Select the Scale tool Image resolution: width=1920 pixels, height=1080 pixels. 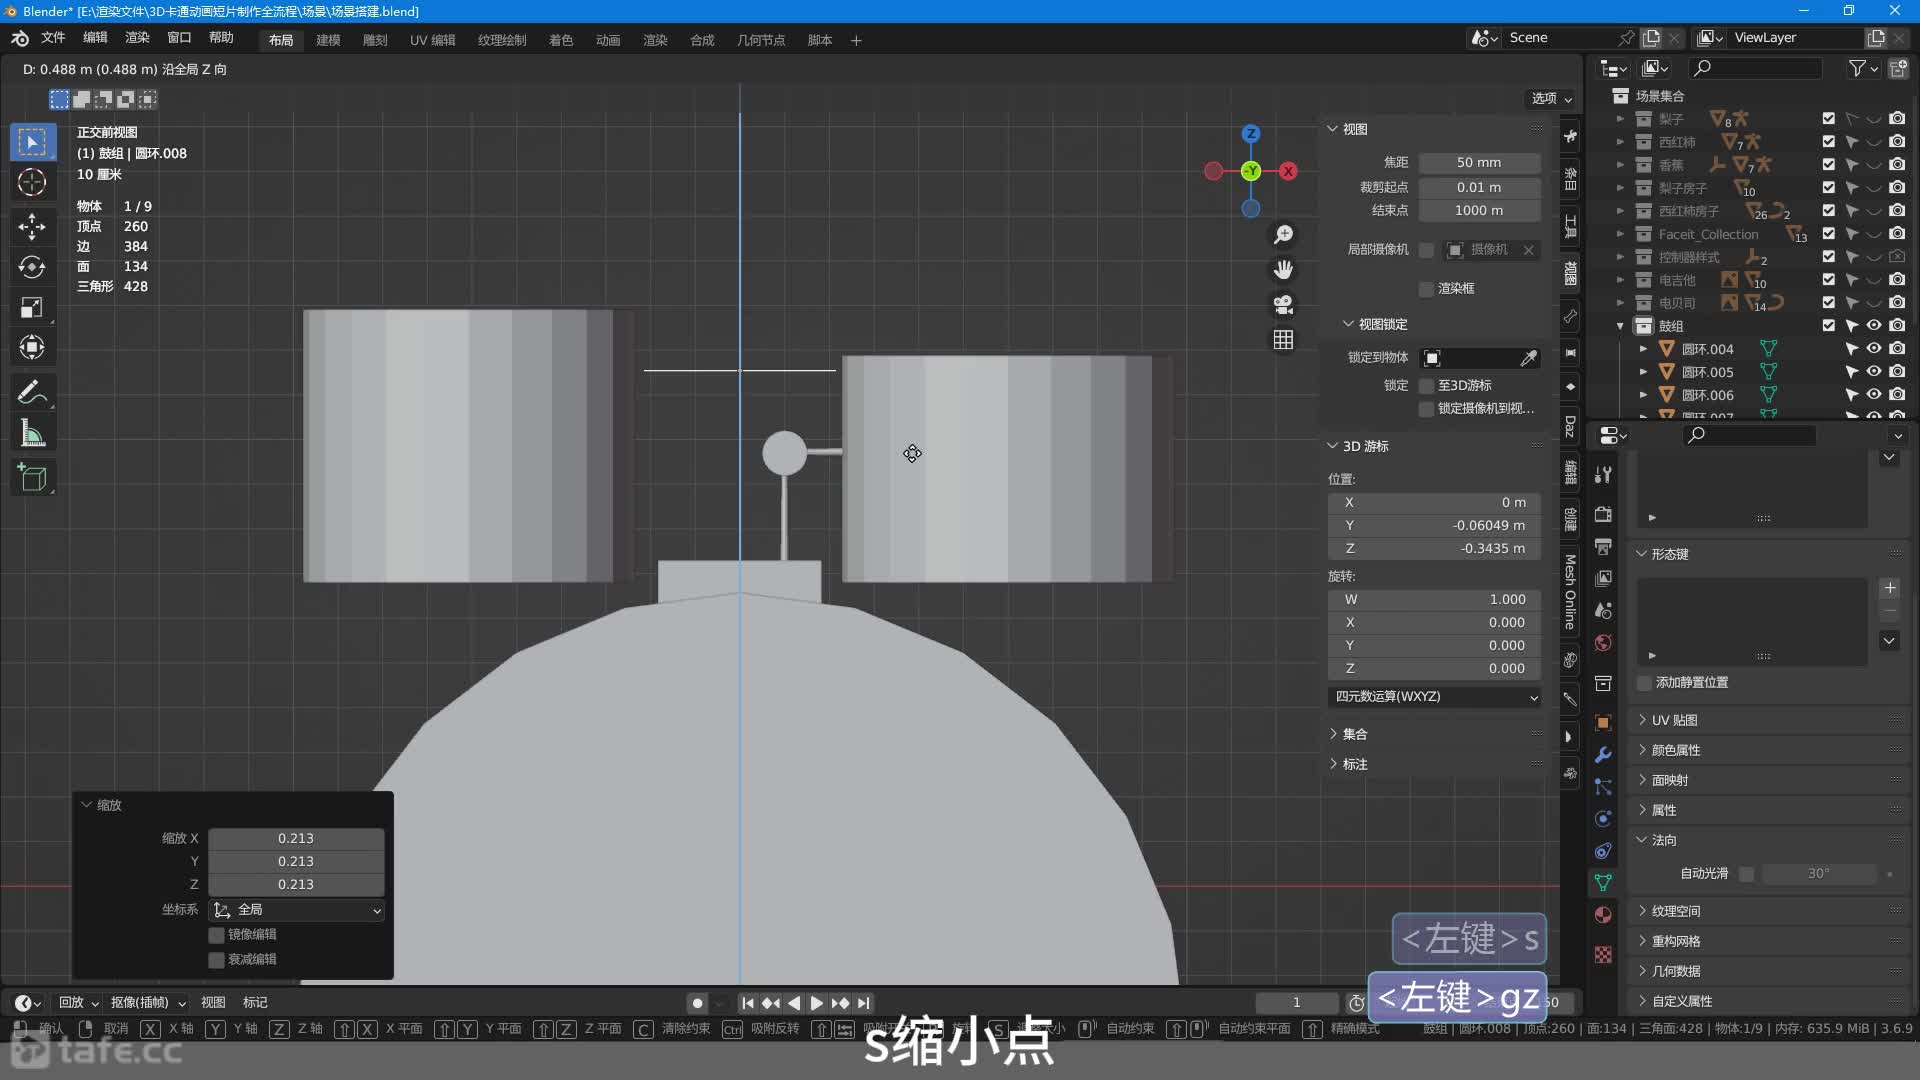[32, 307]
